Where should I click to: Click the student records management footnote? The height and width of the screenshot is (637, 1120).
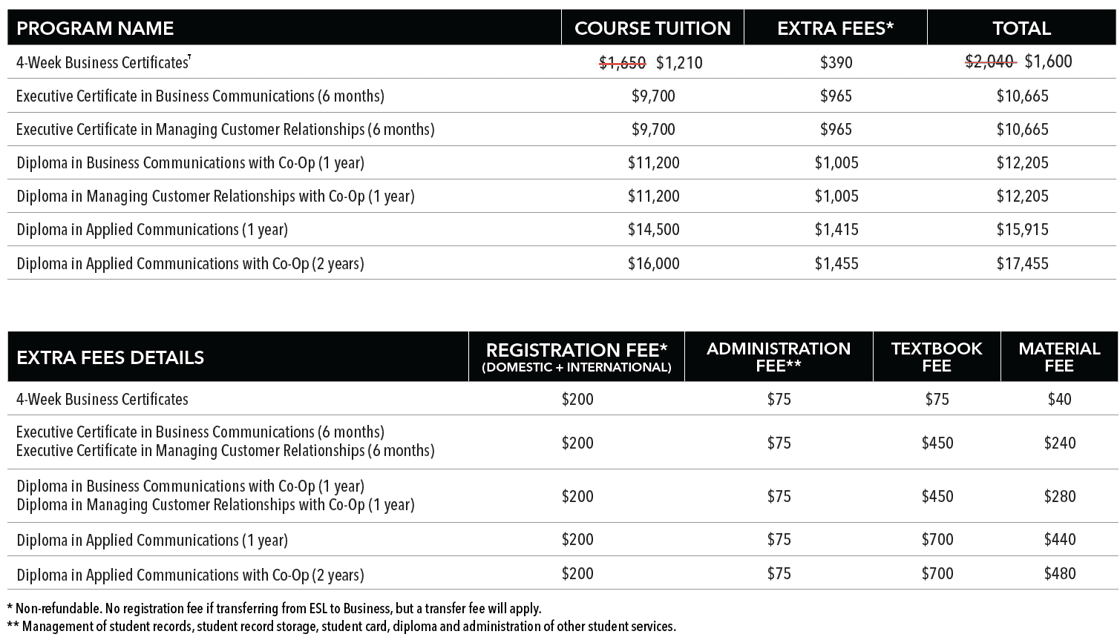(x=341, y=627)
